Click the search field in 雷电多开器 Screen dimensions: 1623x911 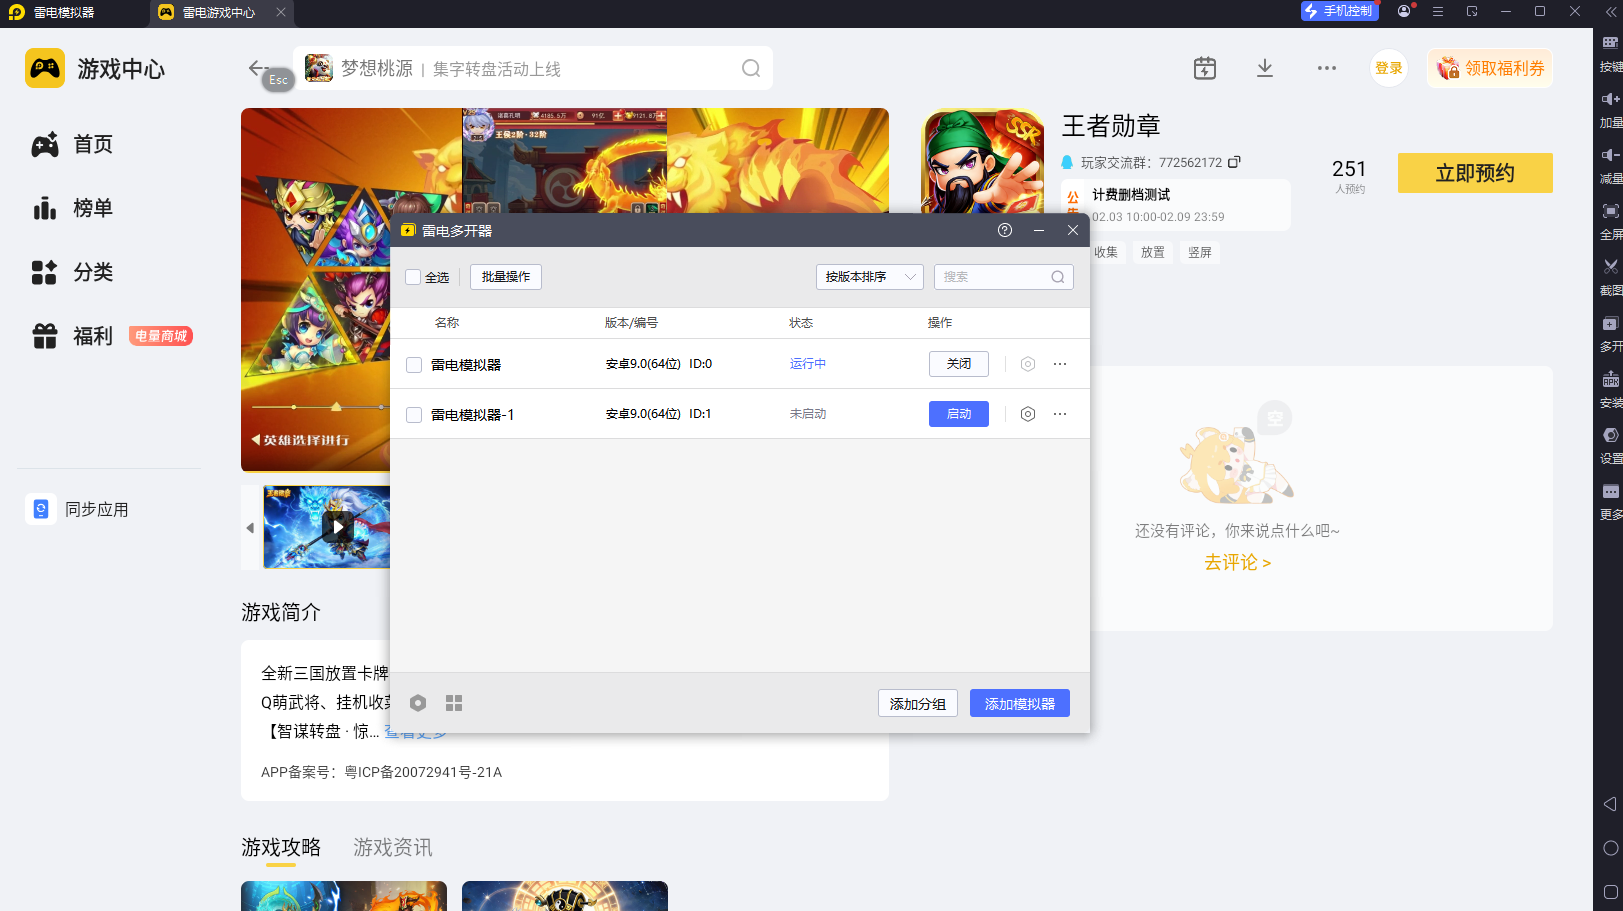(1004, 277)
